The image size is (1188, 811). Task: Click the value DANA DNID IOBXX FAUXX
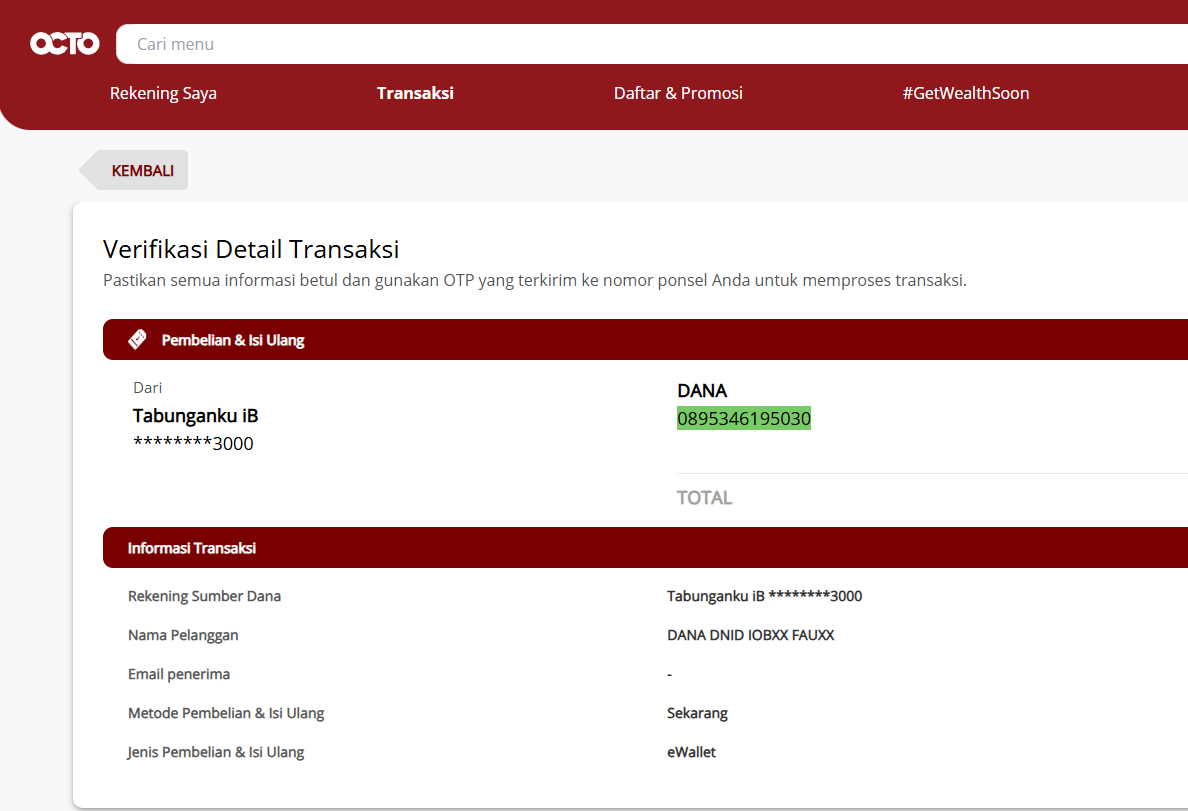coord(751,635)
